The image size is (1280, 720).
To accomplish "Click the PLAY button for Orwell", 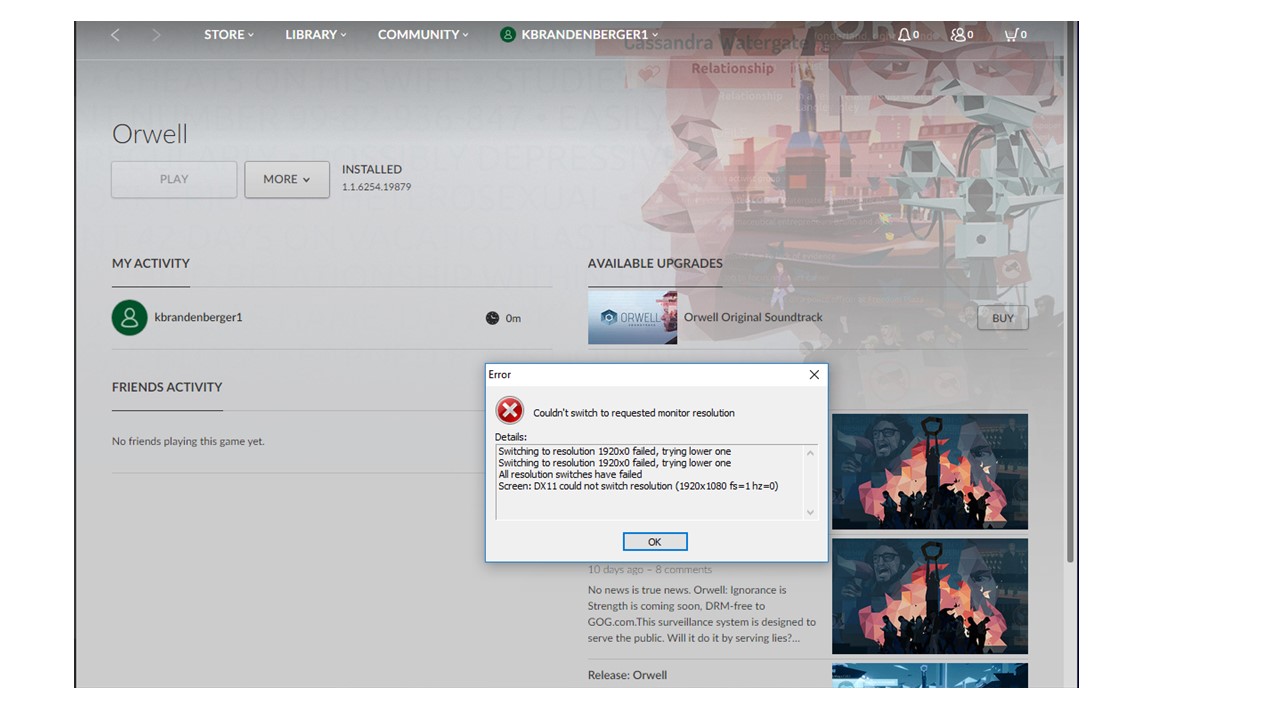I will (174, 179).
